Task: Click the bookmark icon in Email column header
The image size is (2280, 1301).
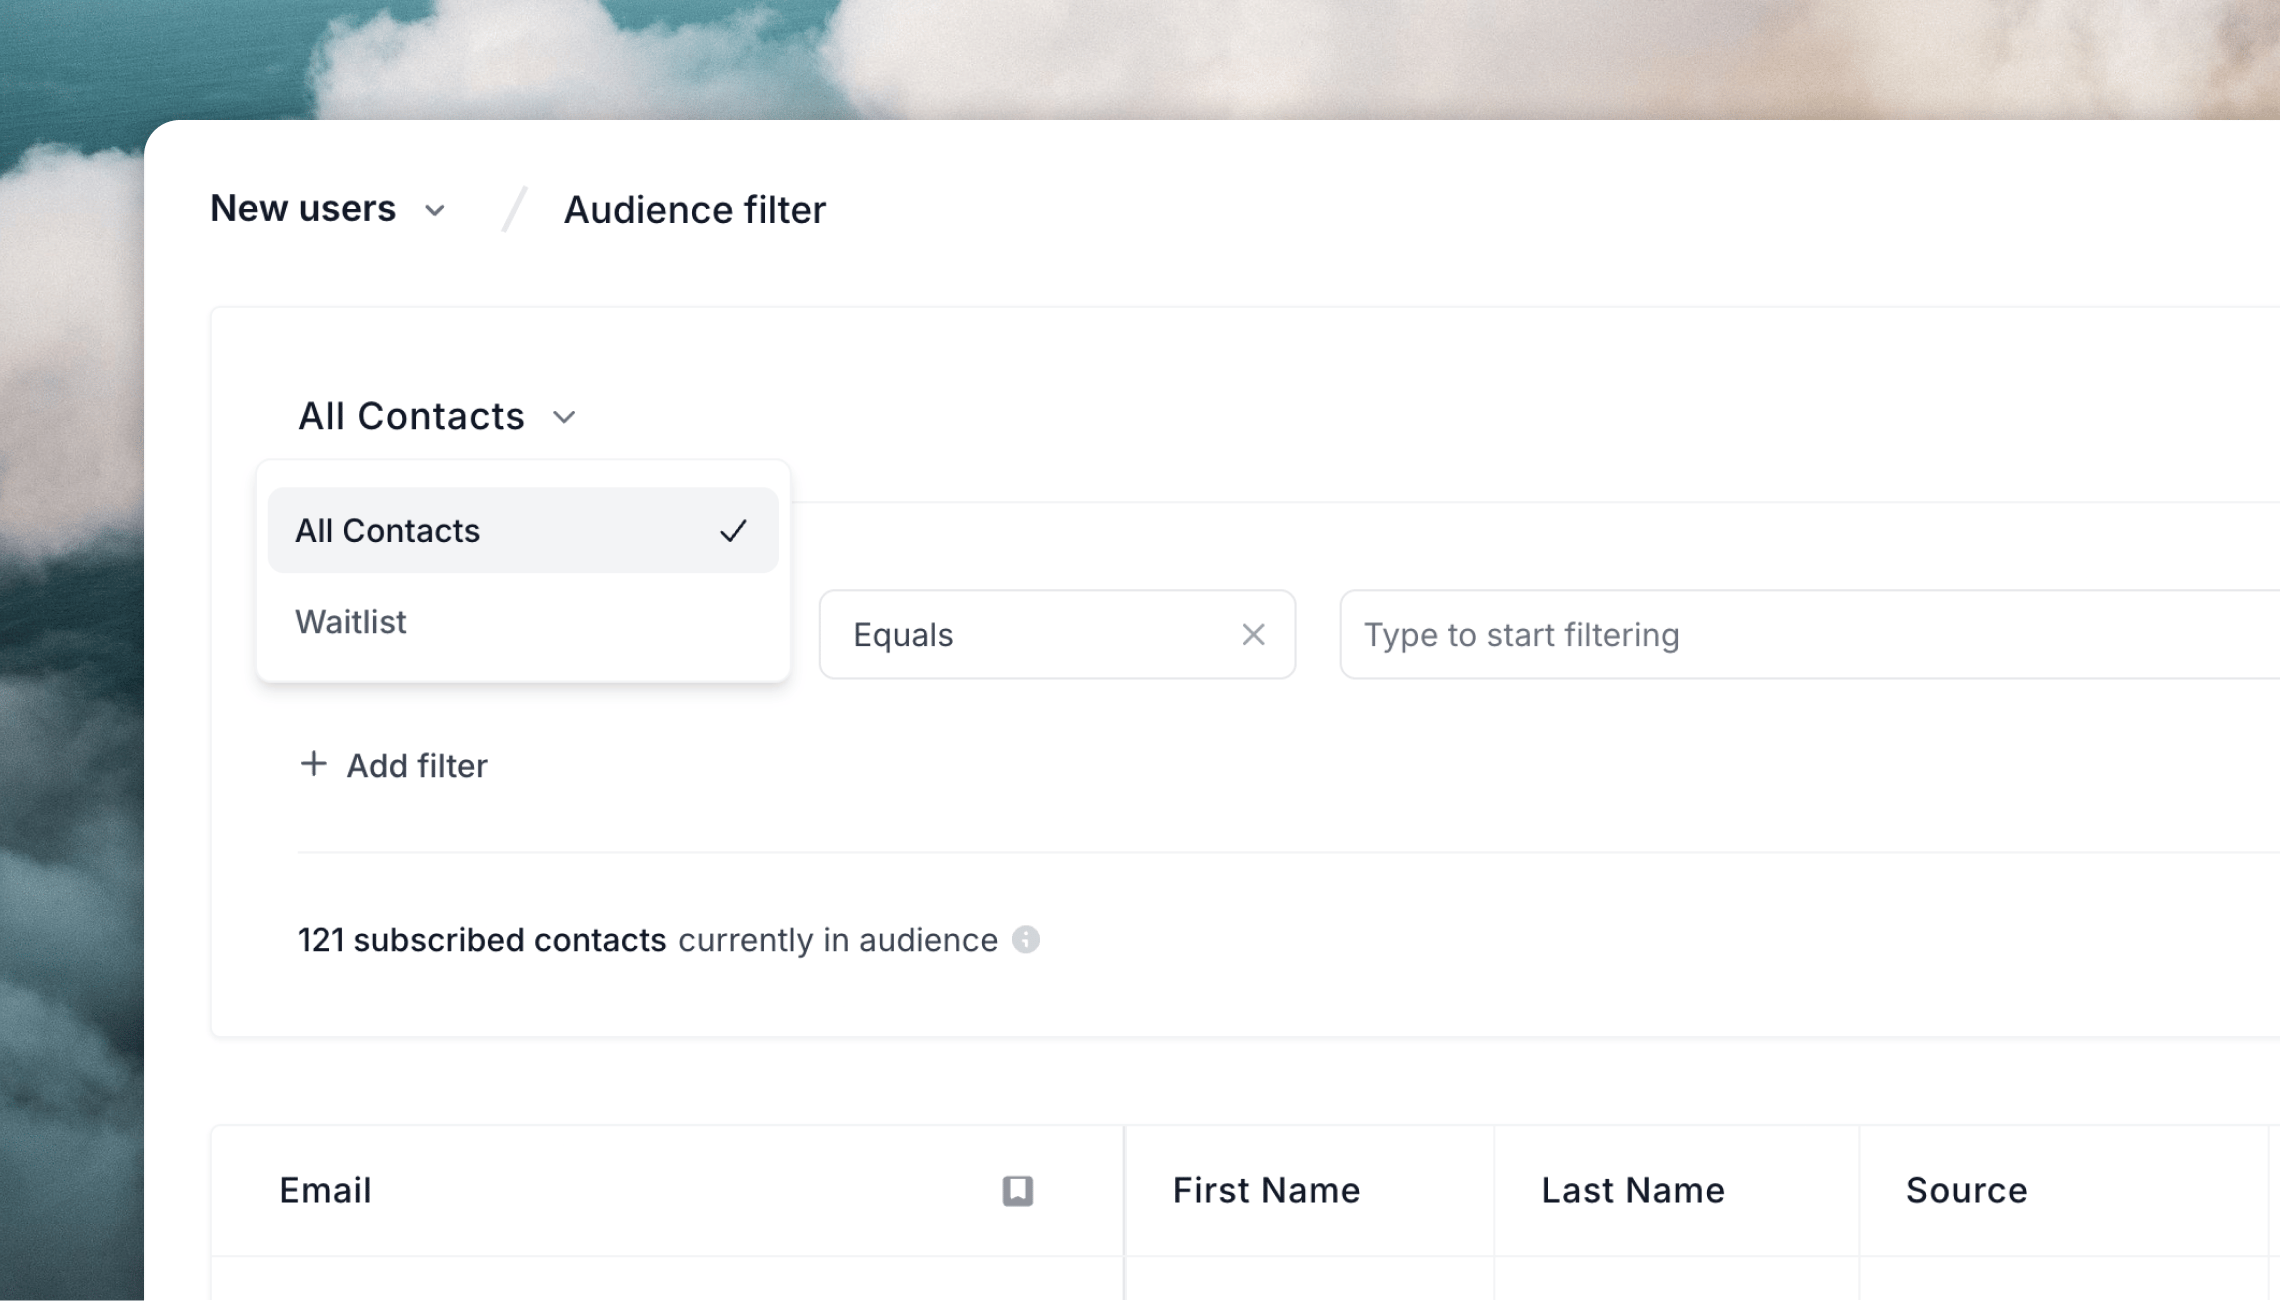Action: point(1018,1190)
